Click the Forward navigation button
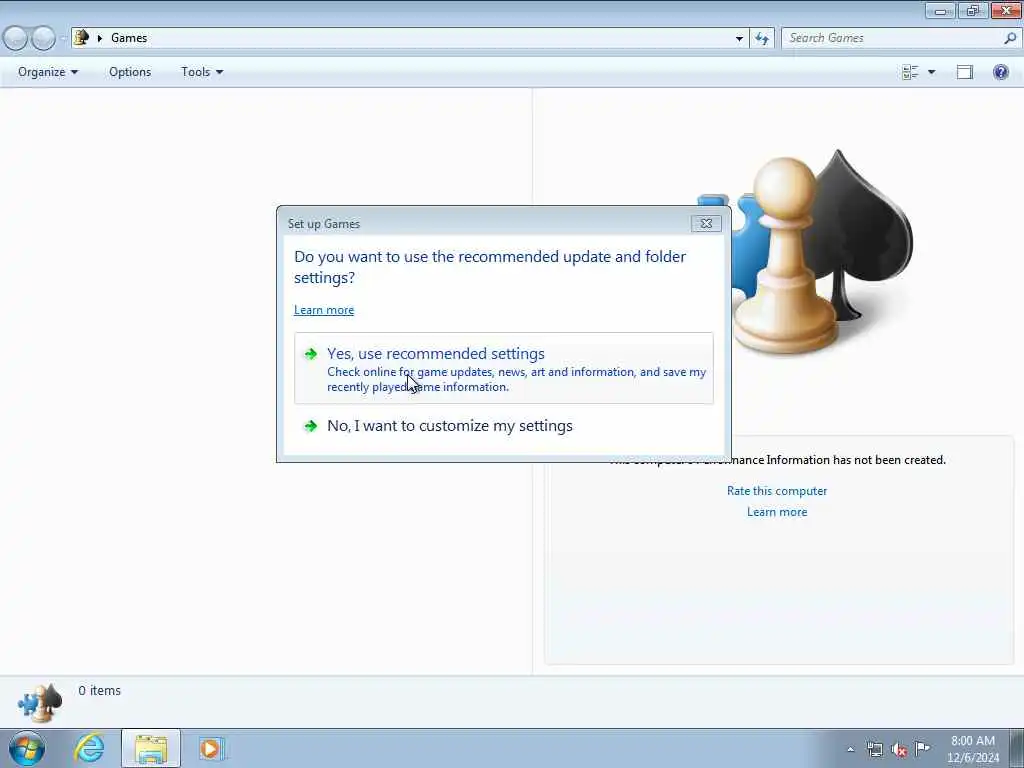 (43, 38)
